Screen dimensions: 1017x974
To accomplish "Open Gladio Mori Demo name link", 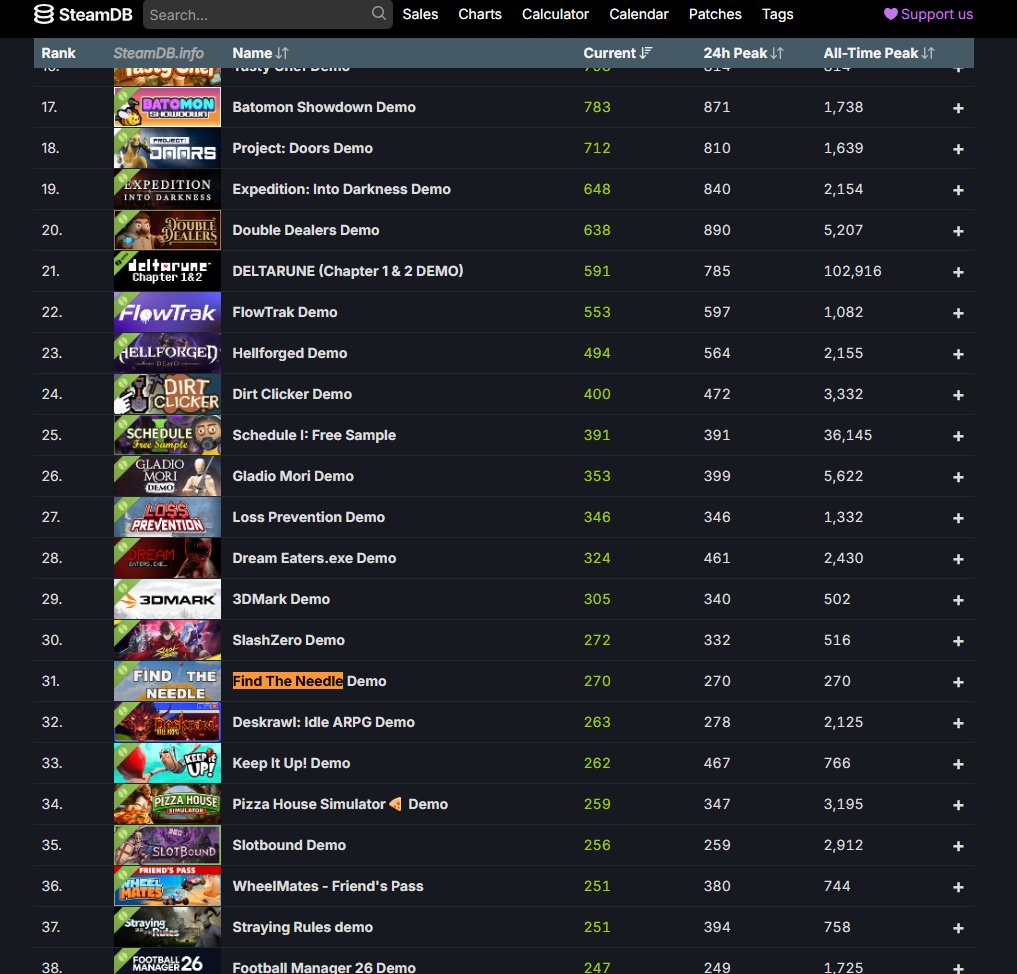I will click(x=293, y=476).
